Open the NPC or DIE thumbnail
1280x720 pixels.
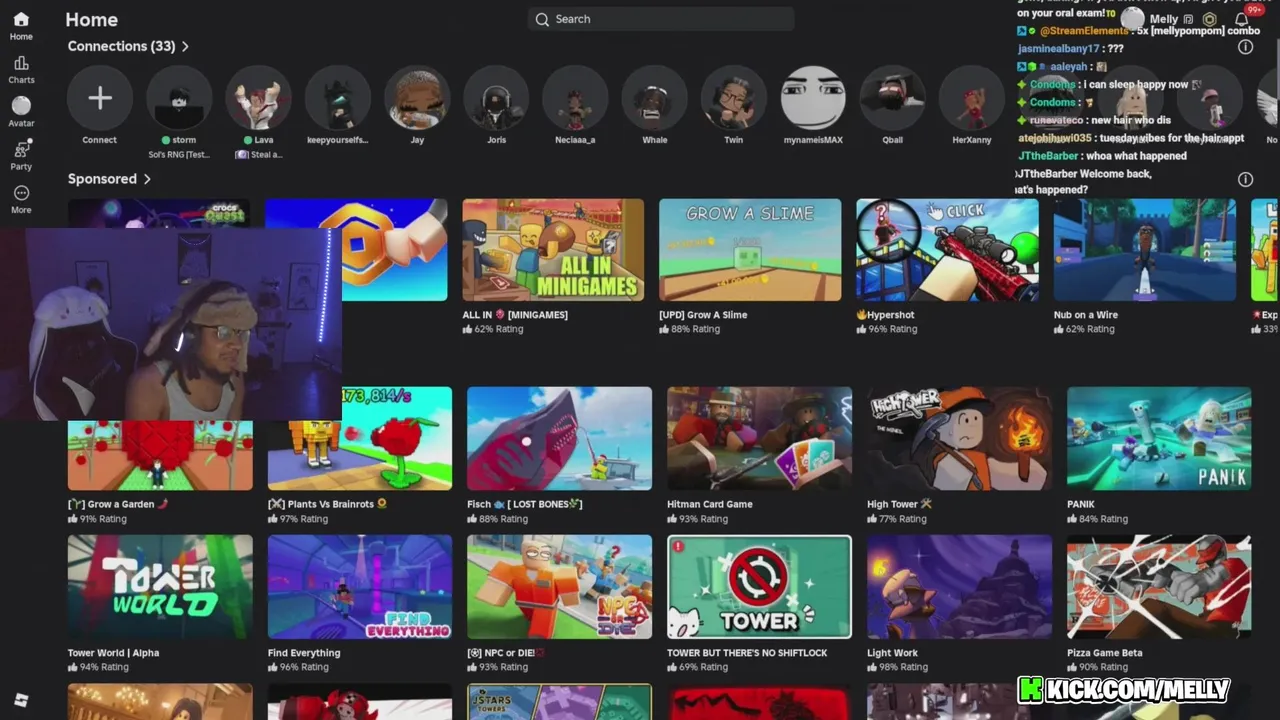[x=559, y=586]
